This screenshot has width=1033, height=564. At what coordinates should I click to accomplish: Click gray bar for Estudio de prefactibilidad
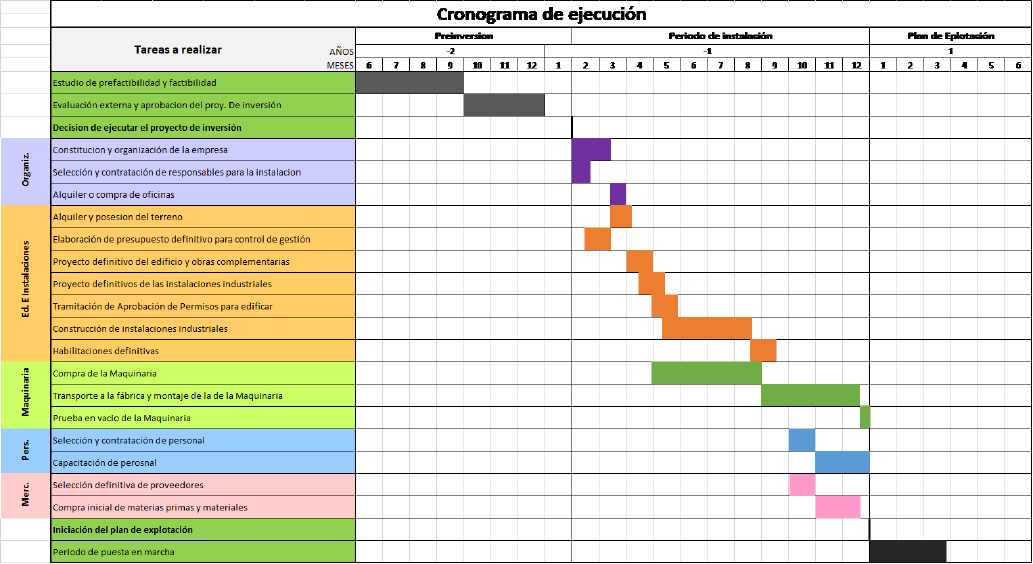[410, 82]
